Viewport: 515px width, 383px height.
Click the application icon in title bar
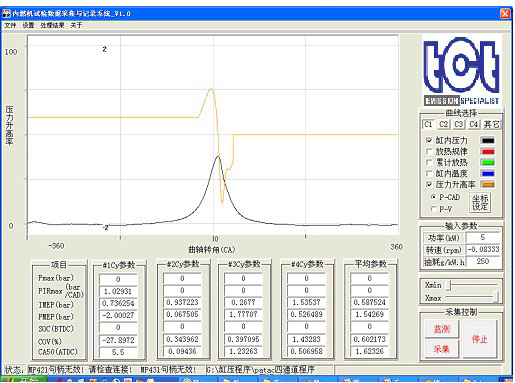(6, 14)
